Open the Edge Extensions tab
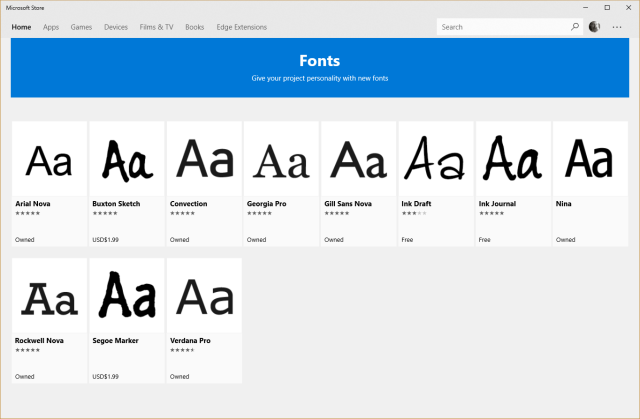This screenshot has height=419, width=640. coord(241,27)
